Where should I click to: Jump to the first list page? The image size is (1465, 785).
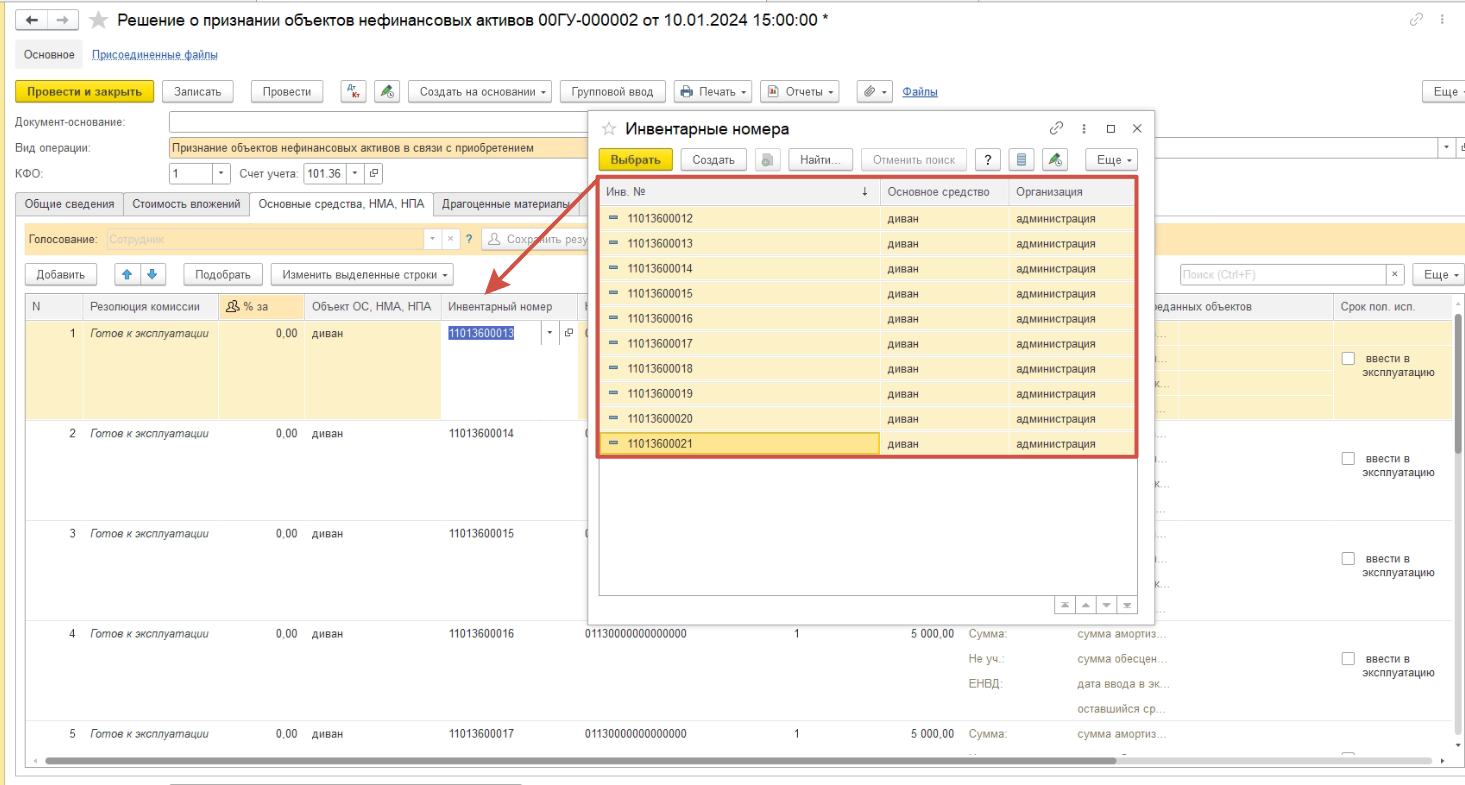1065,605
